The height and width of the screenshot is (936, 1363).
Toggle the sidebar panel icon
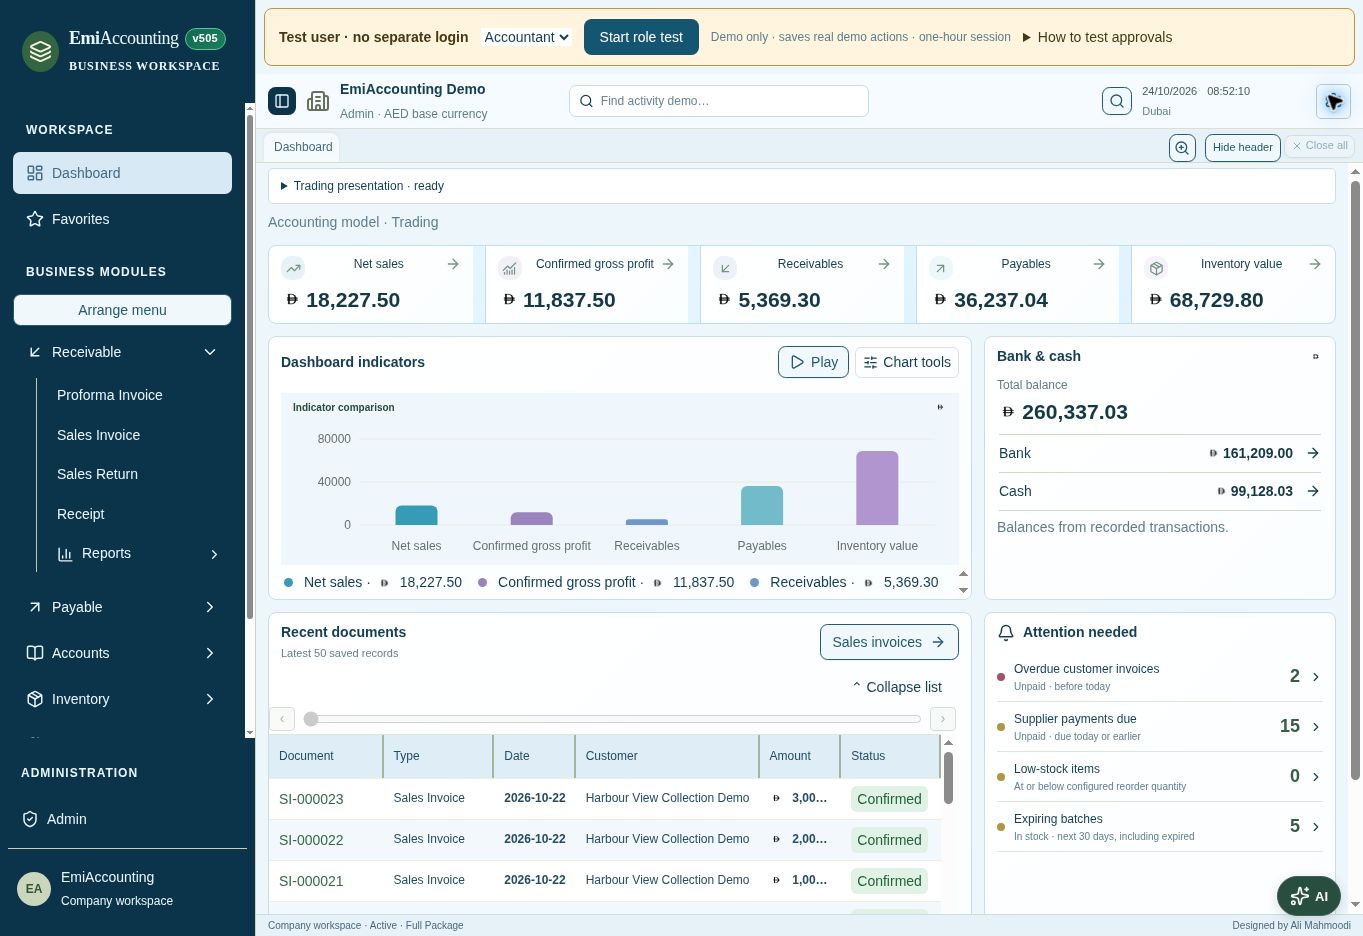pyautogui.click(x=282, y=101)
